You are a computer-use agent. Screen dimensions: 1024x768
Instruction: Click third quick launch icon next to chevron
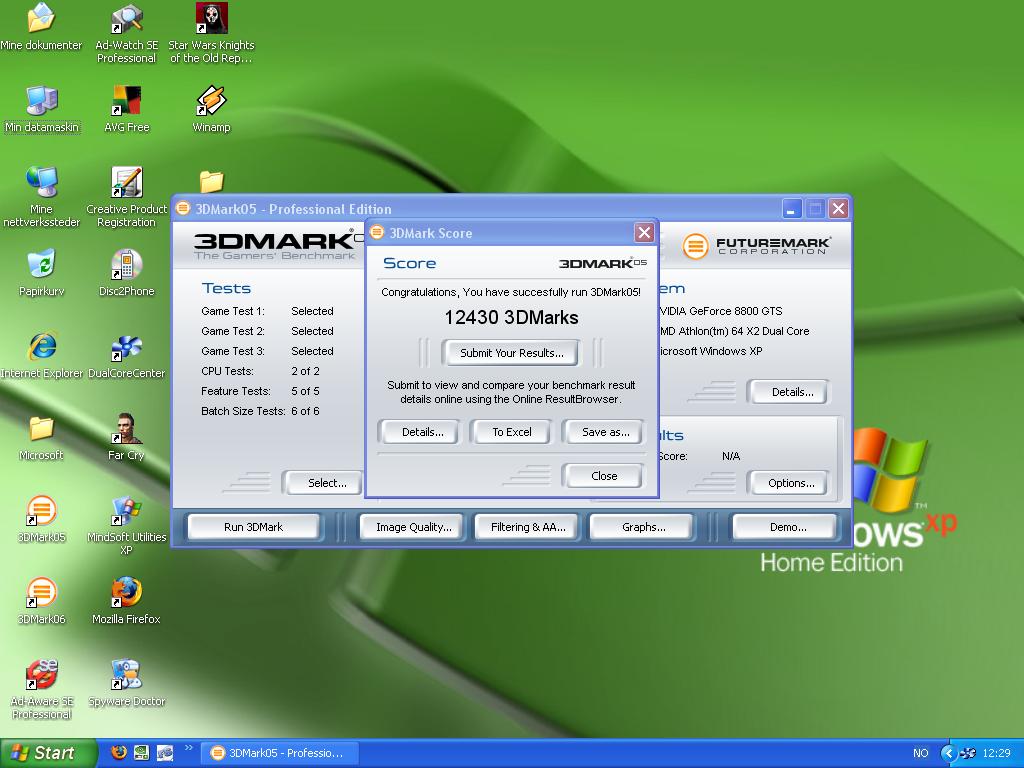(x=164, y=752)
